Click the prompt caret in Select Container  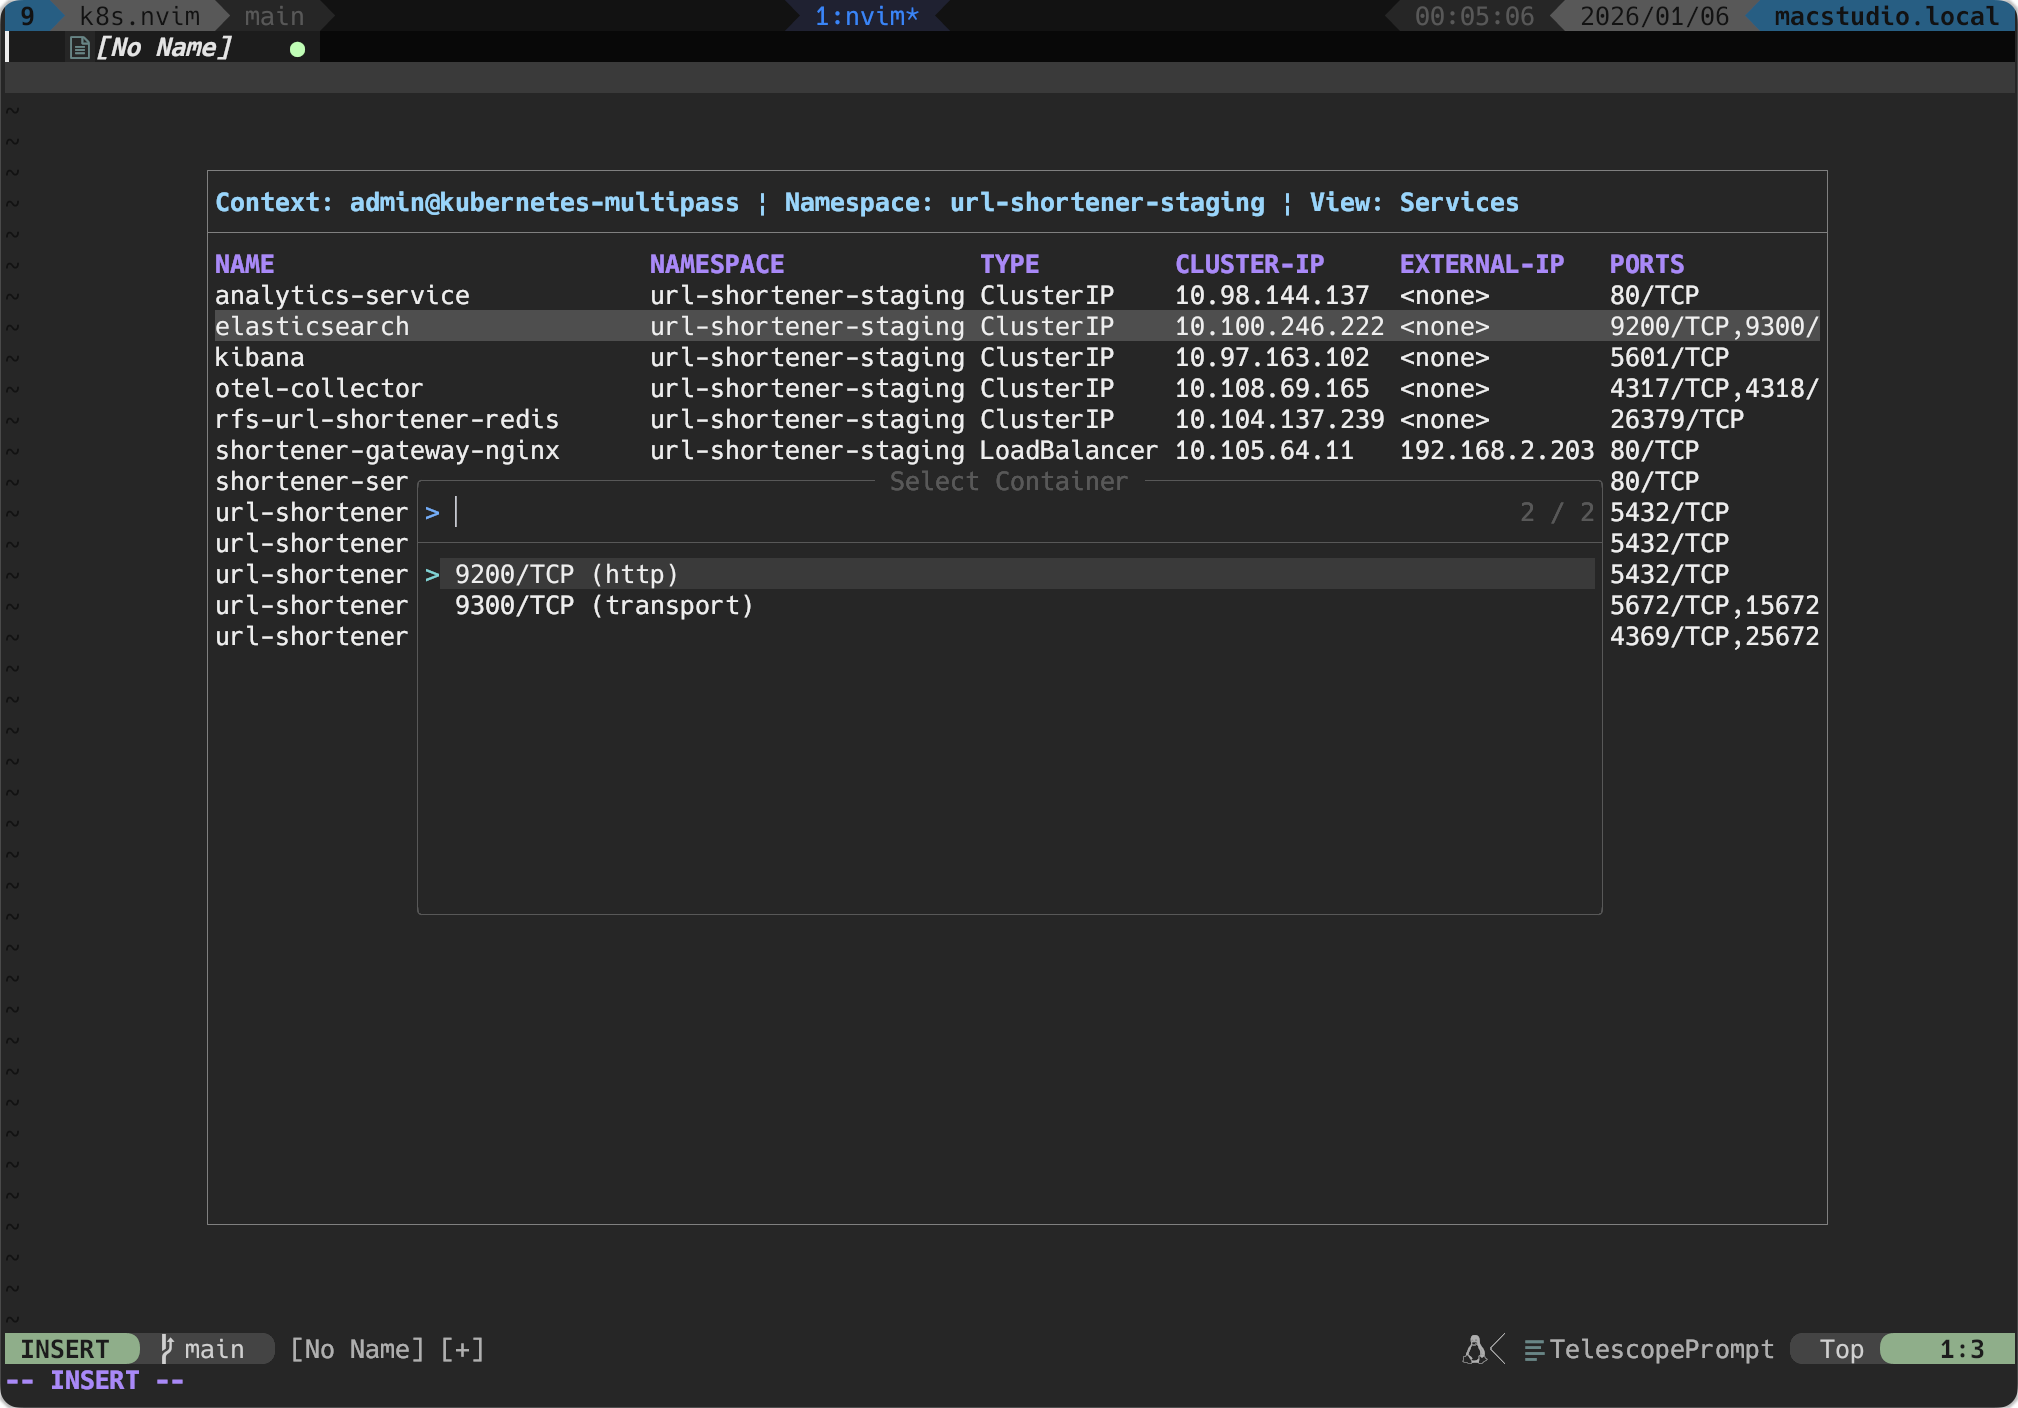pos(432,512)
